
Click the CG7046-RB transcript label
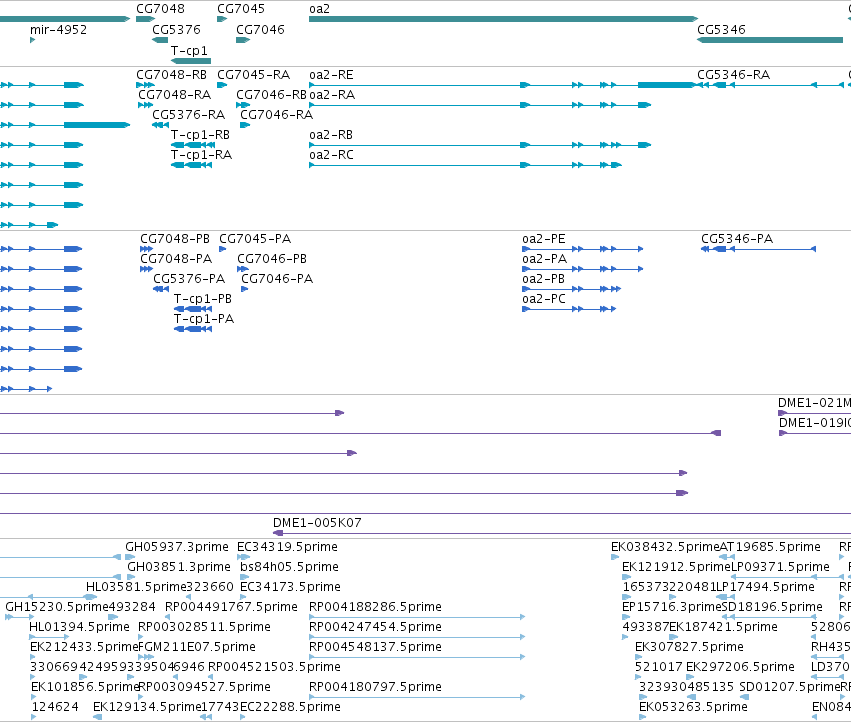pyautogui.click(x=271, y=94)
